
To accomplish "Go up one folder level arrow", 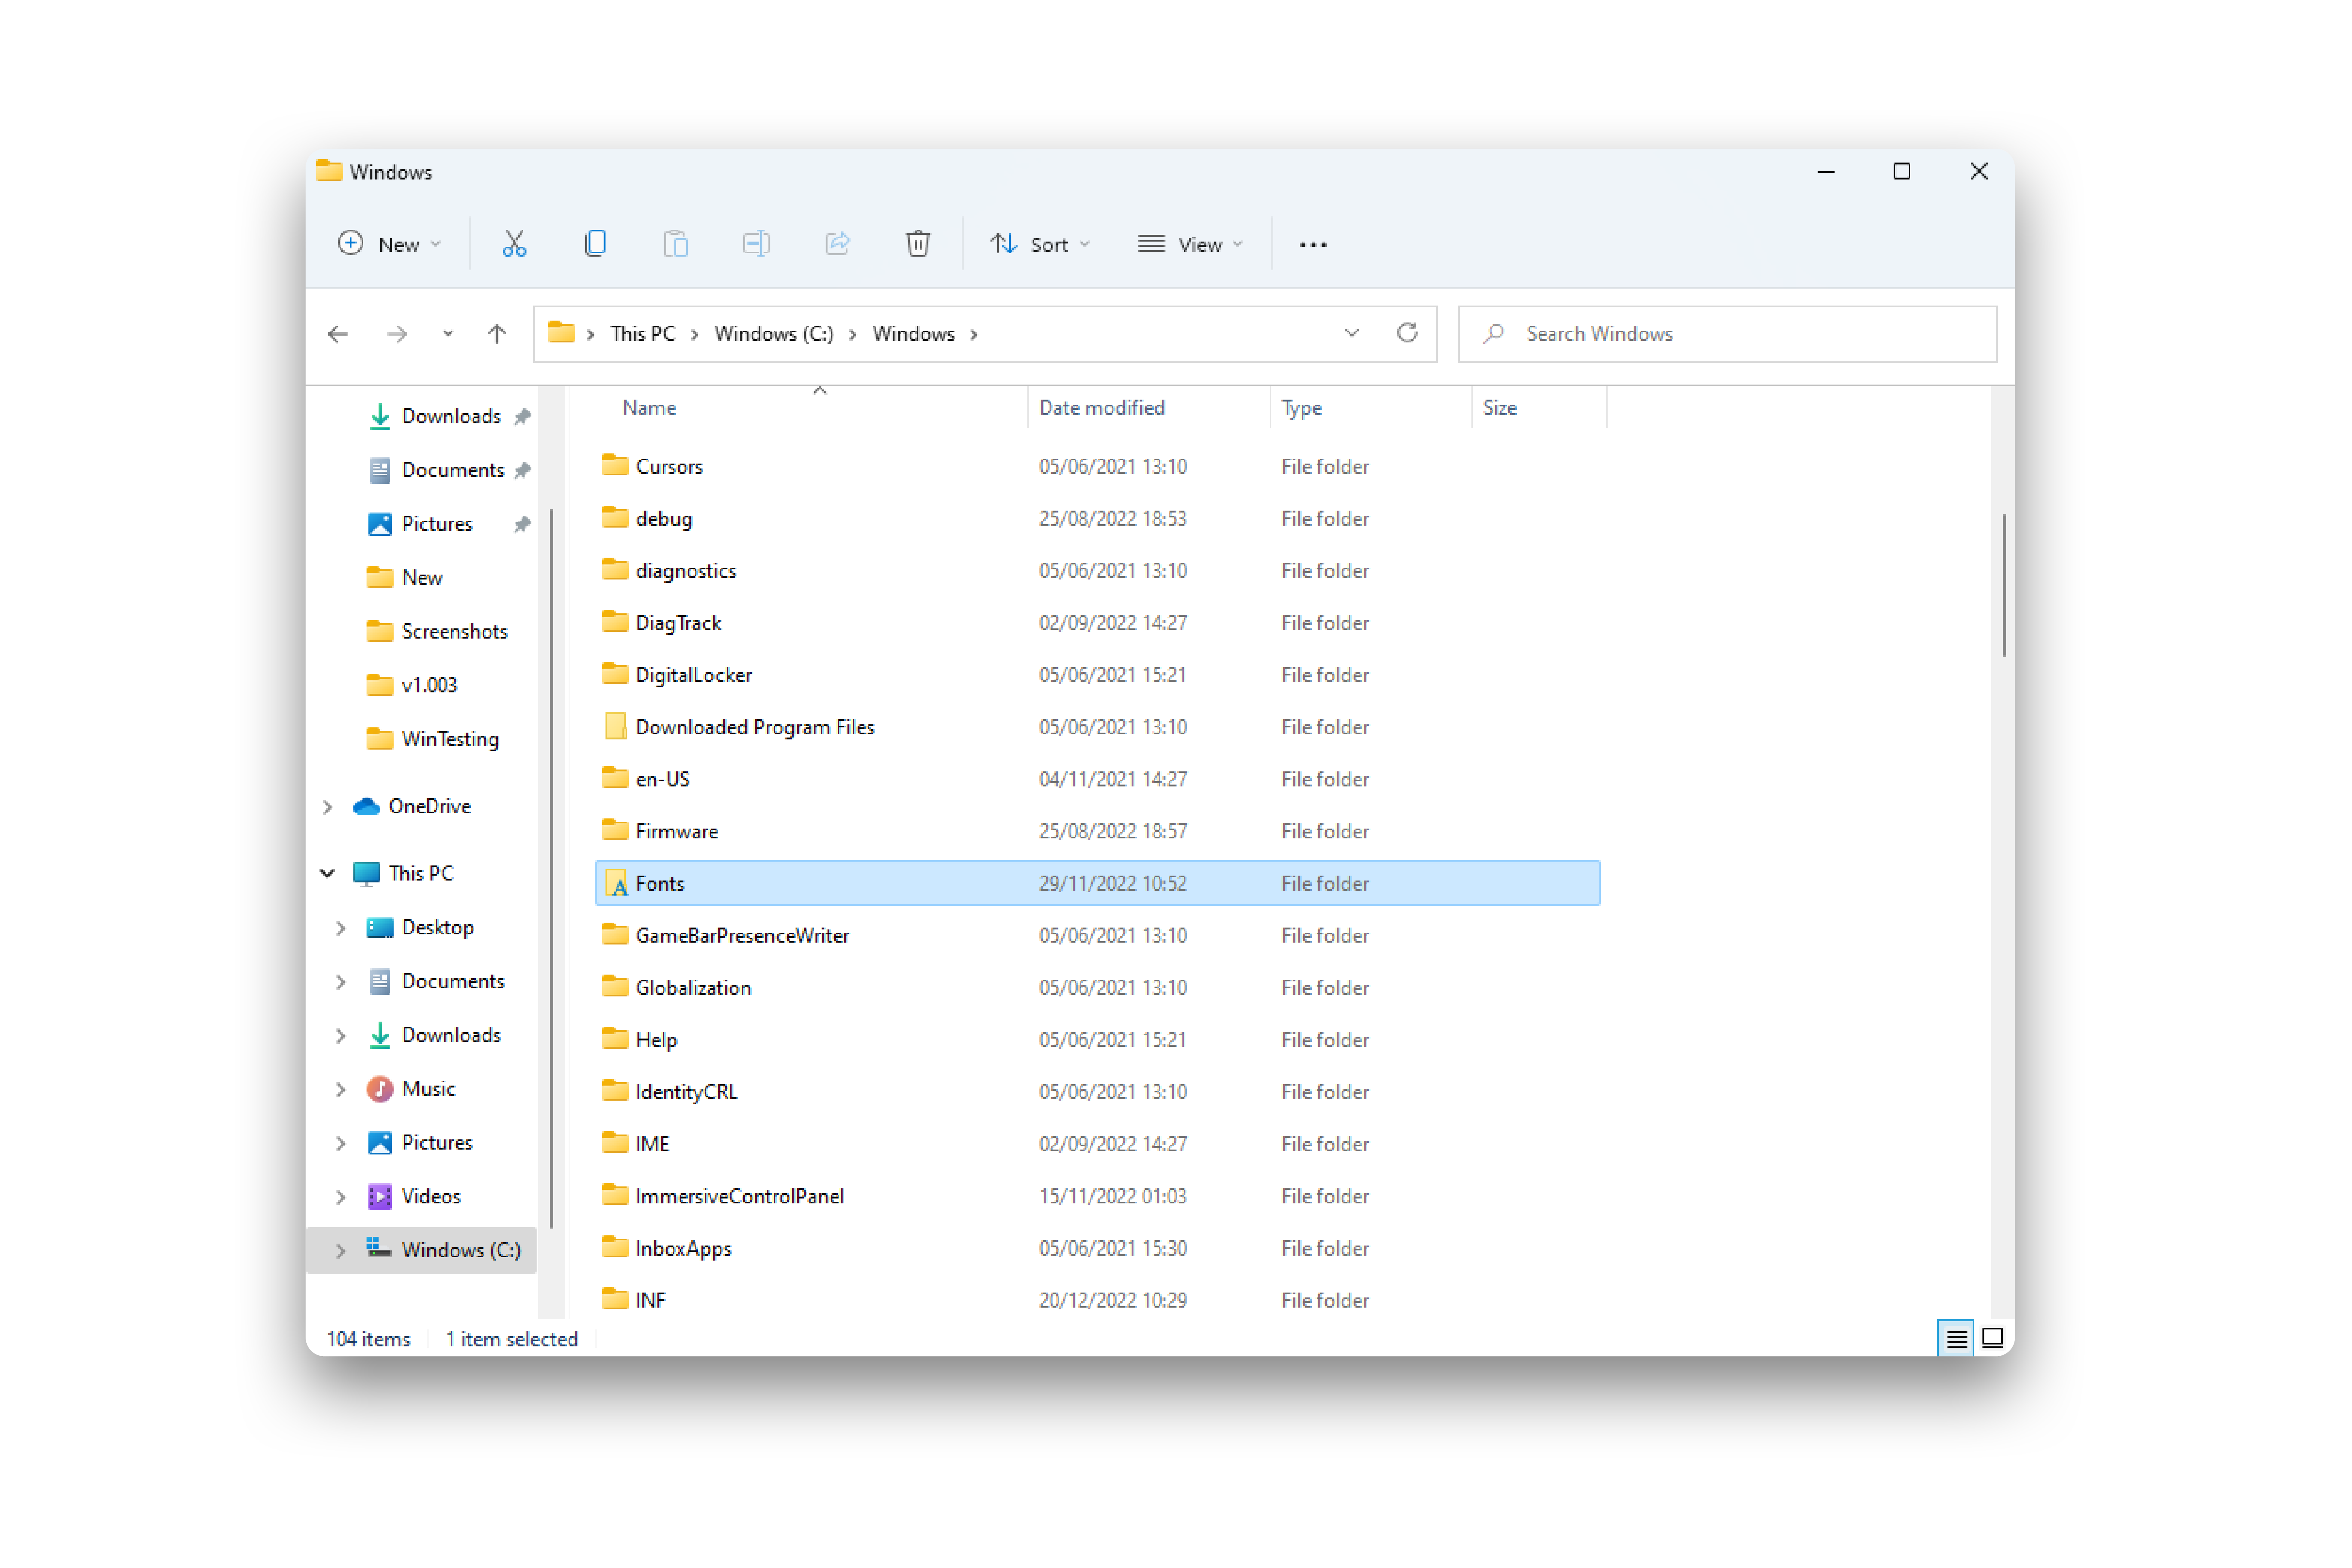I will click(497, 334).
